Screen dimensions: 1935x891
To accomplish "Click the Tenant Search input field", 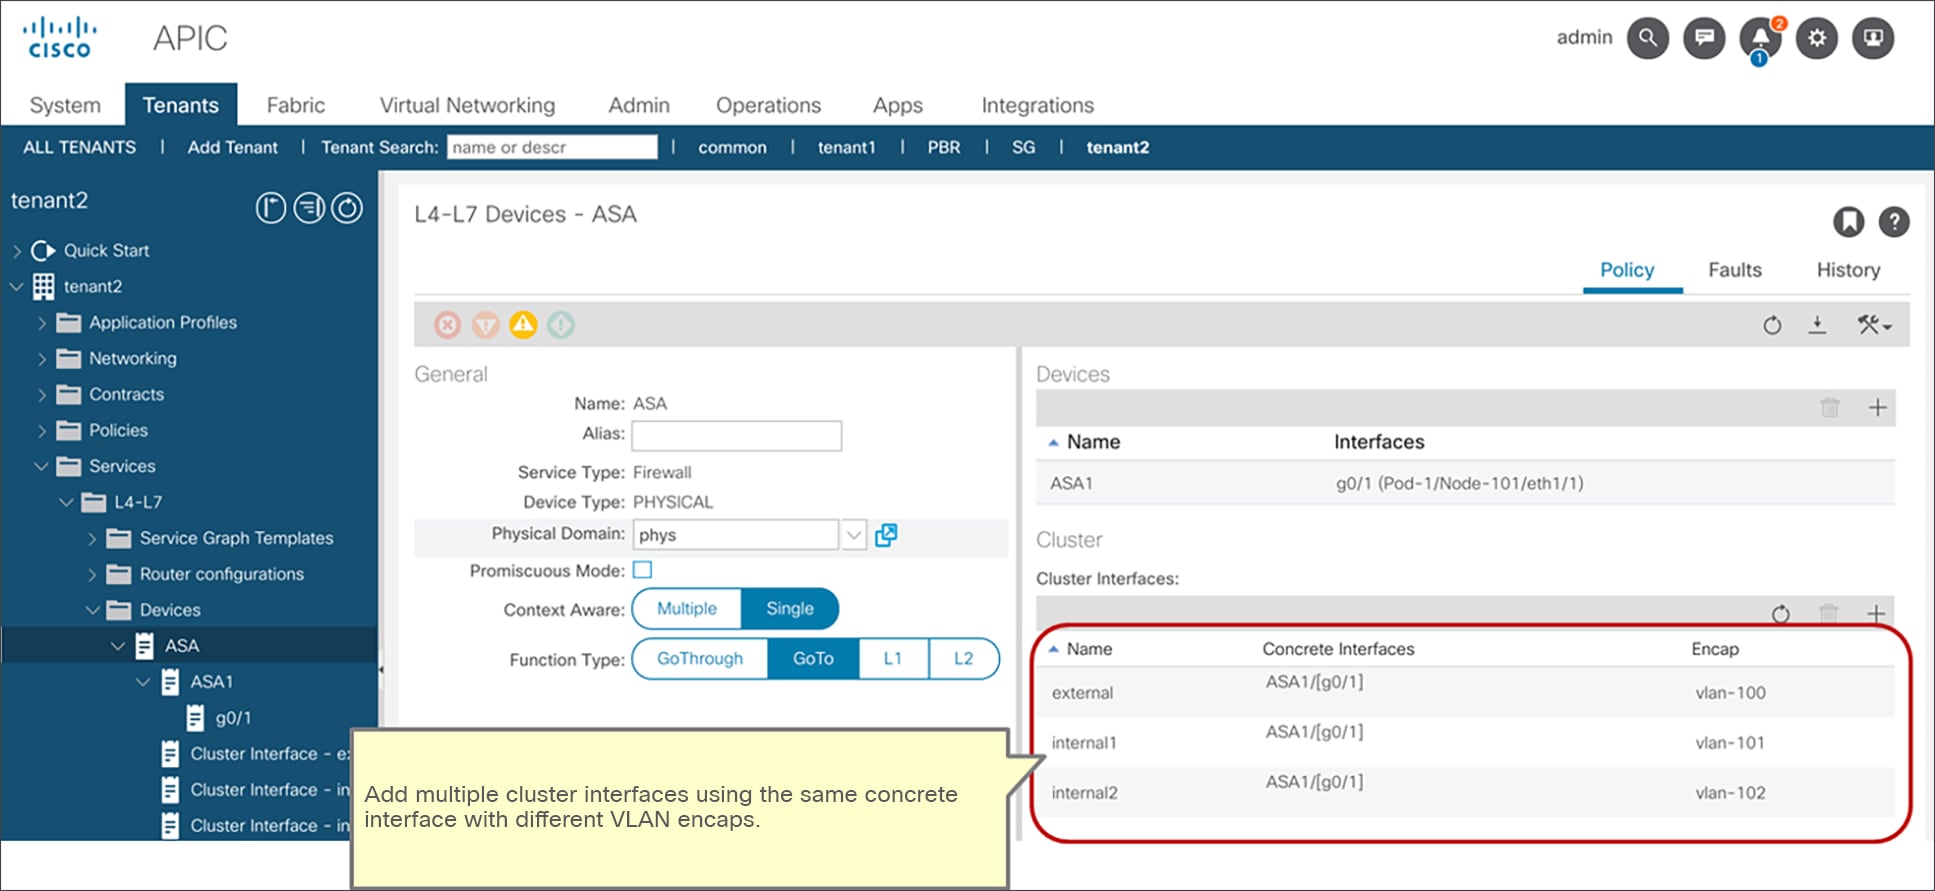I will pyautogui.click(x=552, y=147).
